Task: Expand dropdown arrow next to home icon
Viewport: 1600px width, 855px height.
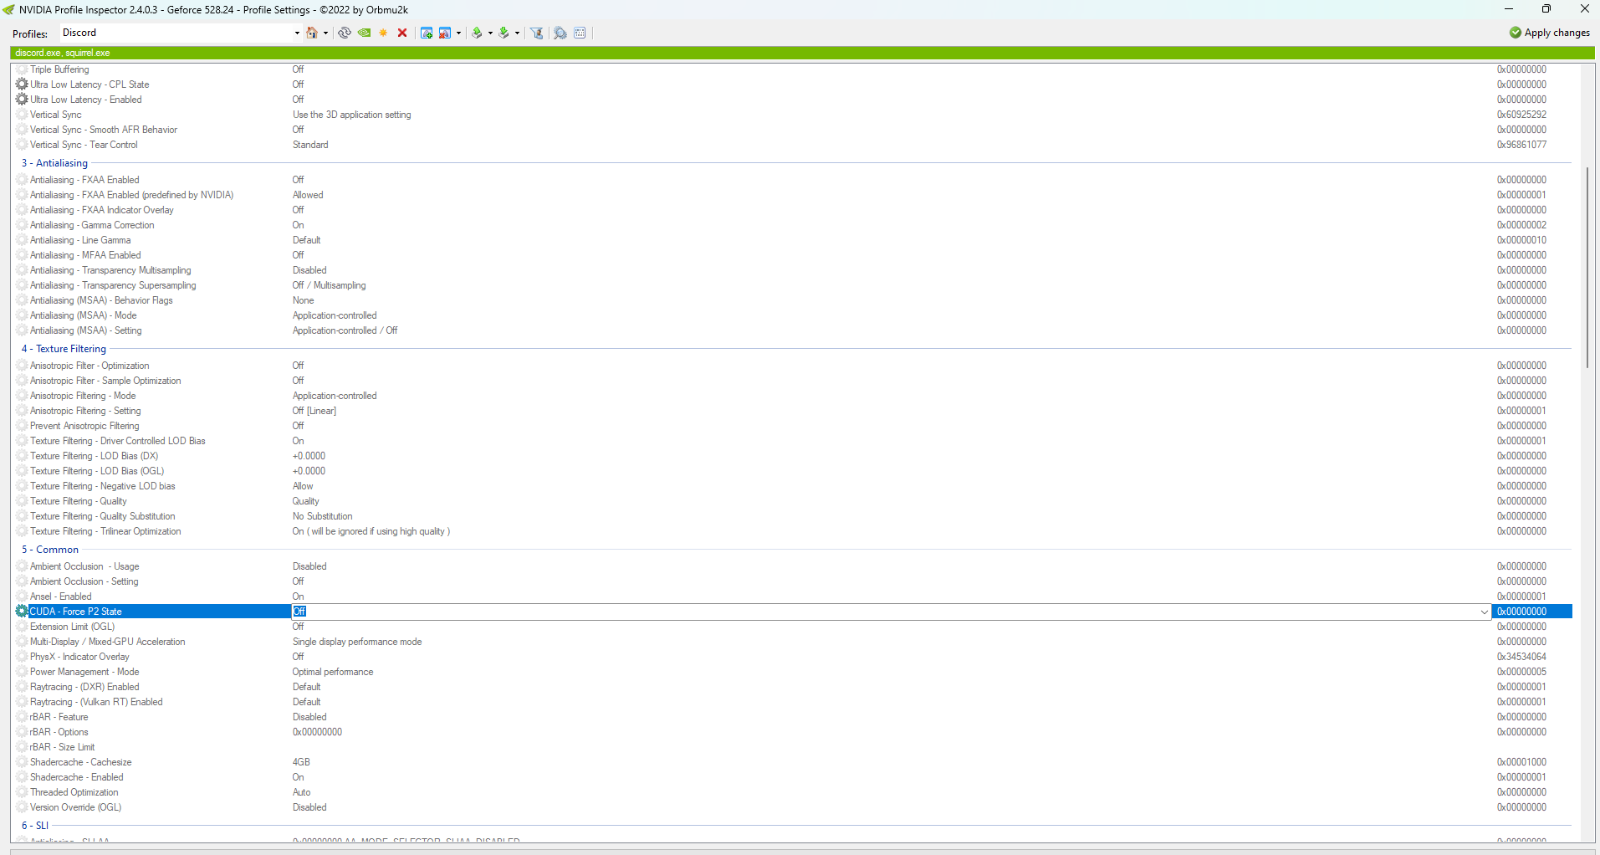Action: (x=326, y=33)
